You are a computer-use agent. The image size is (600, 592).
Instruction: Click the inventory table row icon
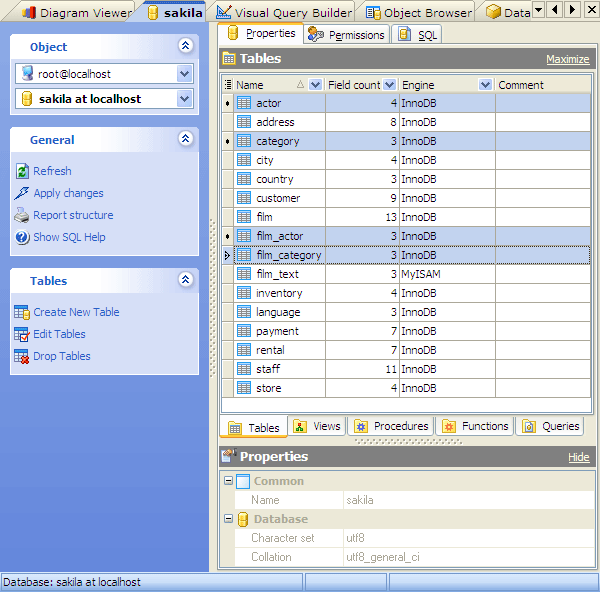[x=244, y=293]
